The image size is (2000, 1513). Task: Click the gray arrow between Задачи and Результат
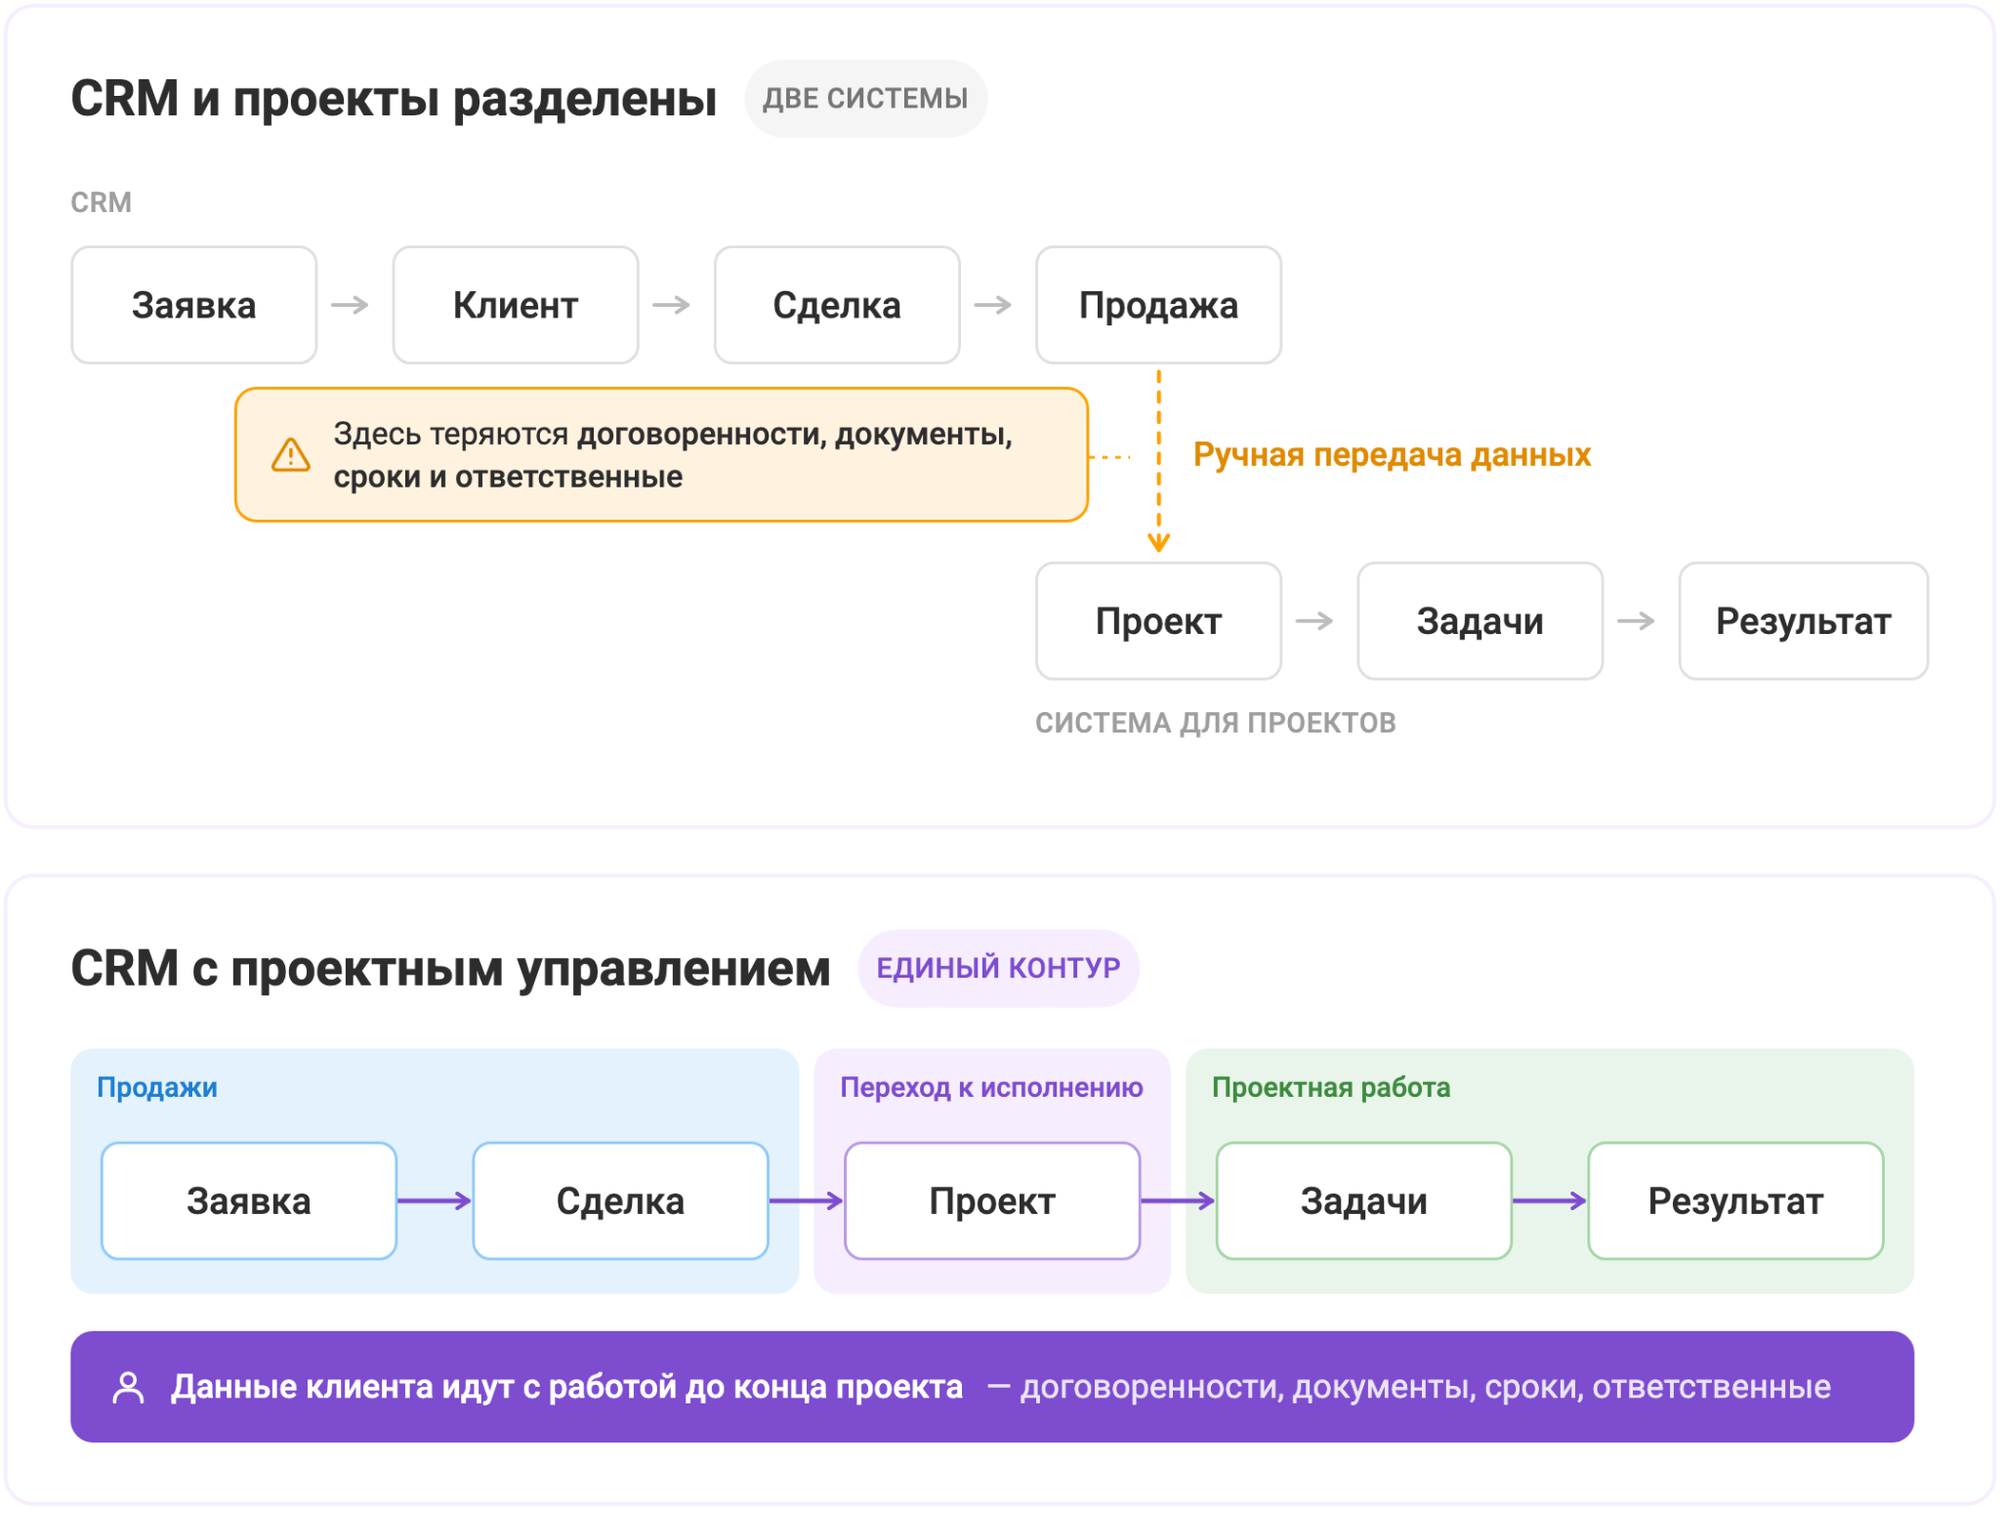[1636, 621]
